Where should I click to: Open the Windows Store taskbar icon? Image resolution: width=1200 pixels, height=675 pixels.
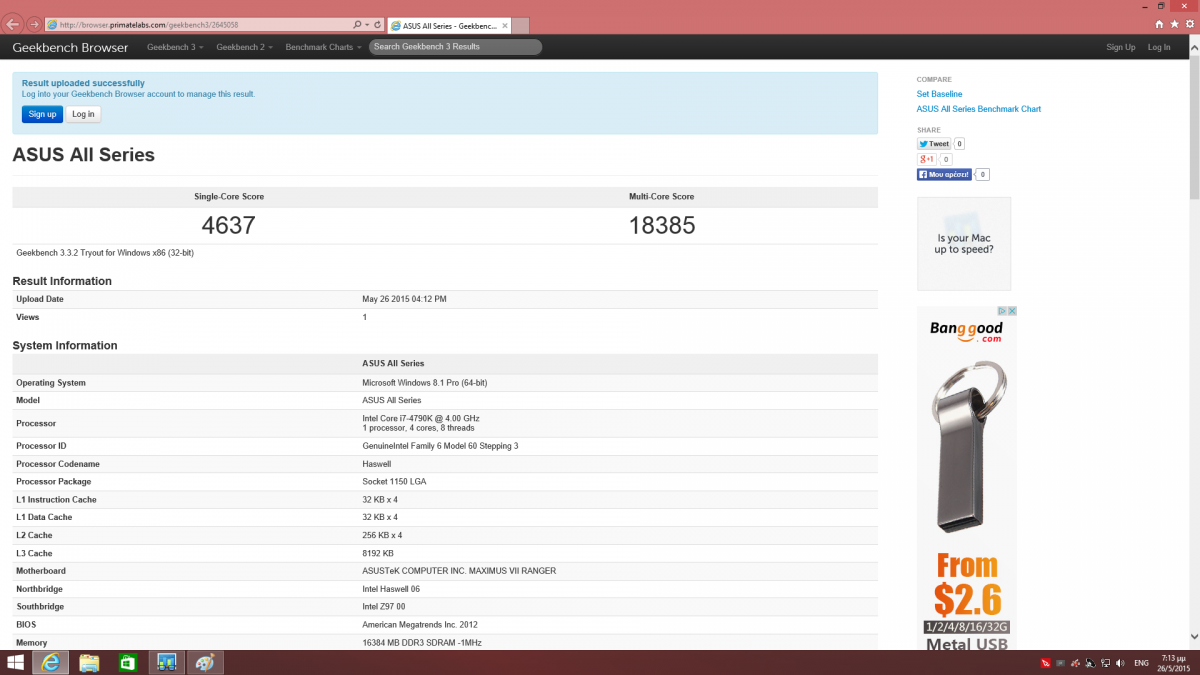point(128,662)
